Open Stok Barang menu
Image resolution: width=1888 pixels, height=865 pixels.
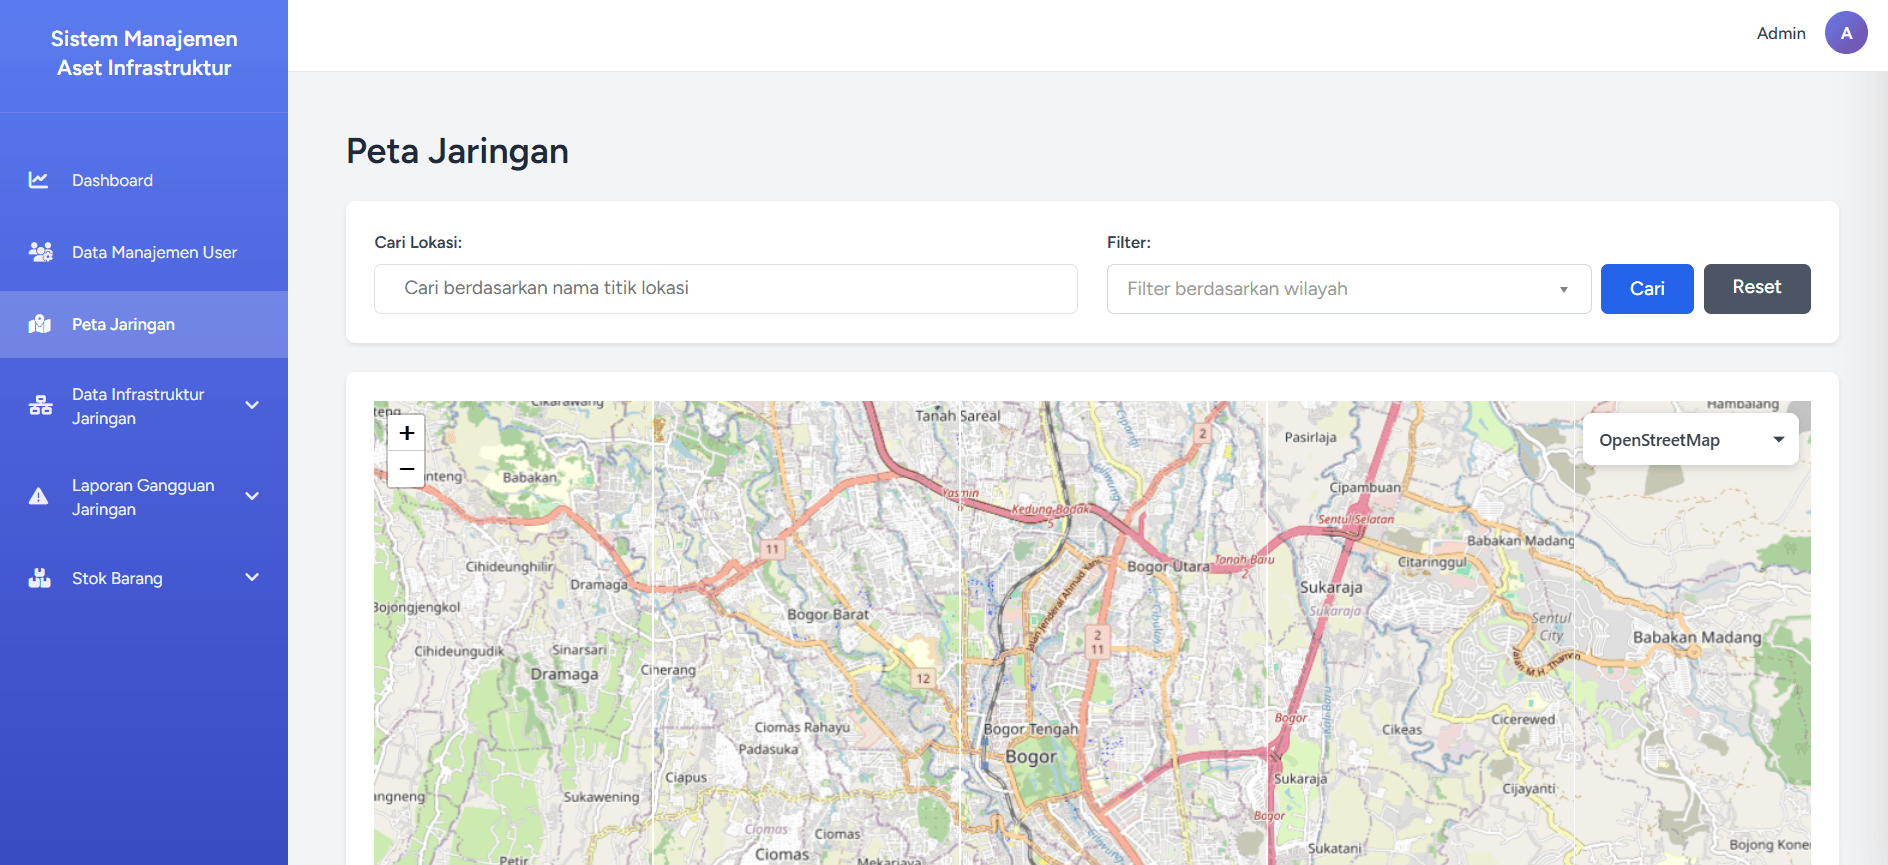pos(144,578)
